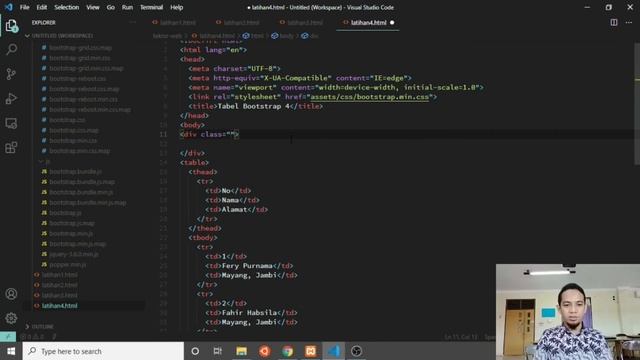Click the errors and warnings status indicator
The width and height of the screenshot is (640, 360).
tap(32, 337)
